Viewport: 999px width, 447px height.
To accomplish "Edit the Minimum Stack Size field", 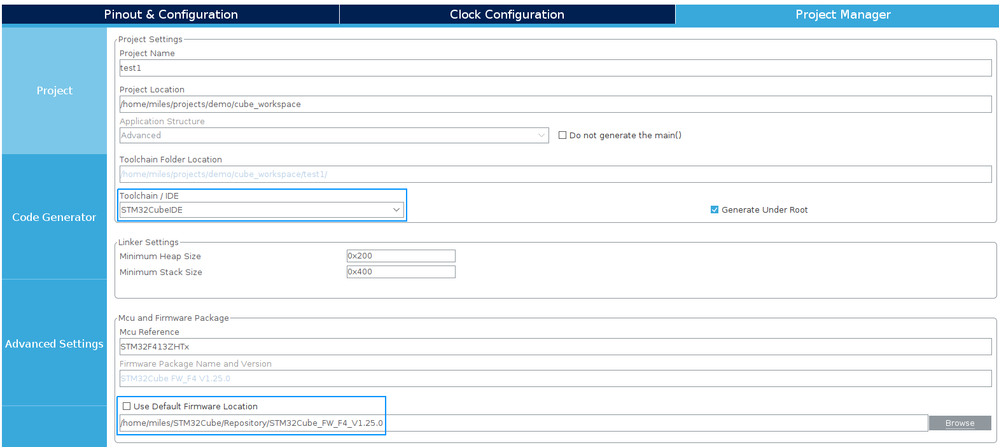I will (x=401, y=272).
